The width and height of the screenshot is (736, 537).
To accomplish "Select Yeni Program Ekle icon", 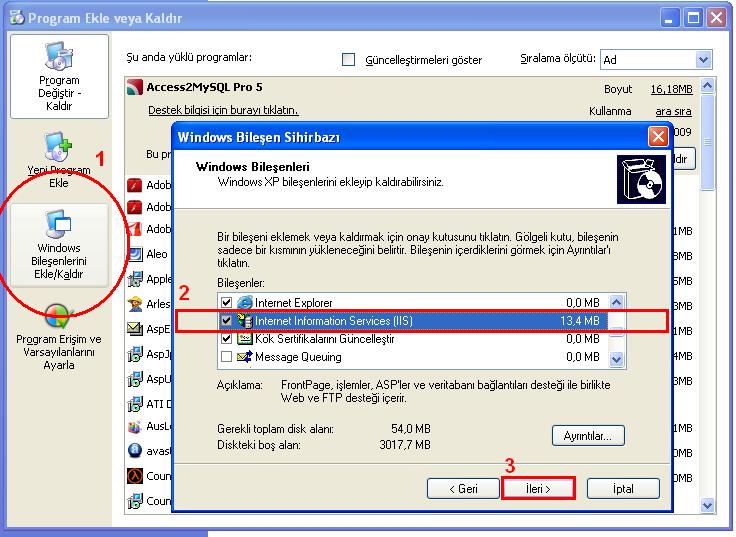I will coord(58,146).
